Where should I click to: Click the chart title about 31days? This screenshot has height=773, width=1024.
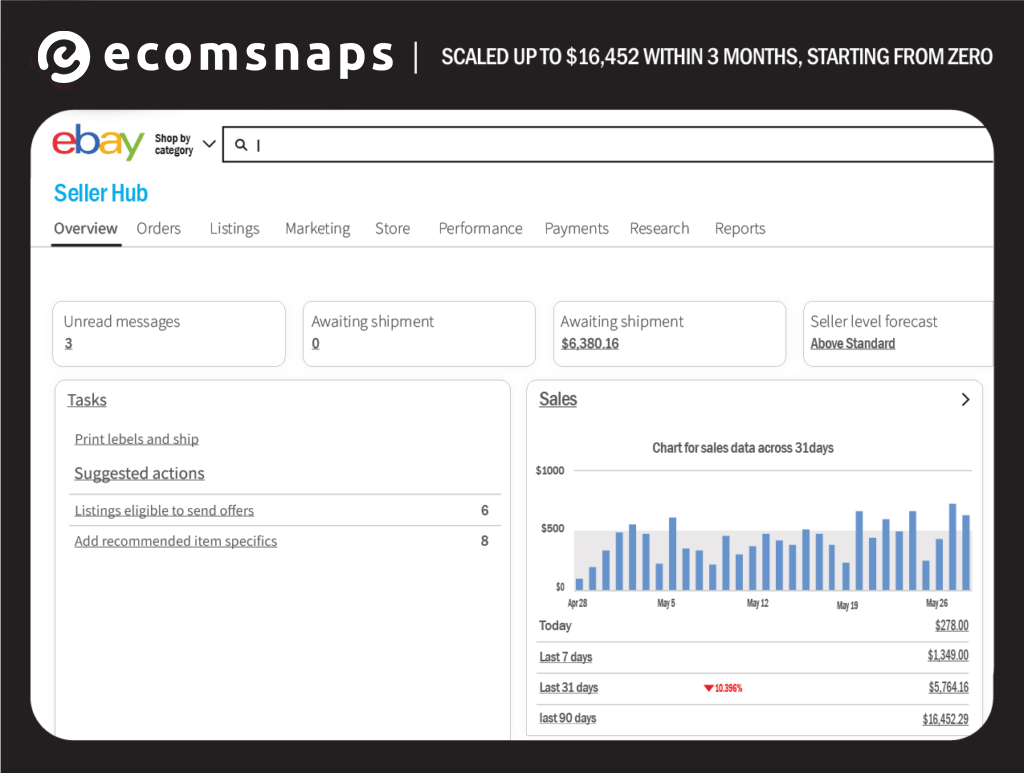[743, 448]
